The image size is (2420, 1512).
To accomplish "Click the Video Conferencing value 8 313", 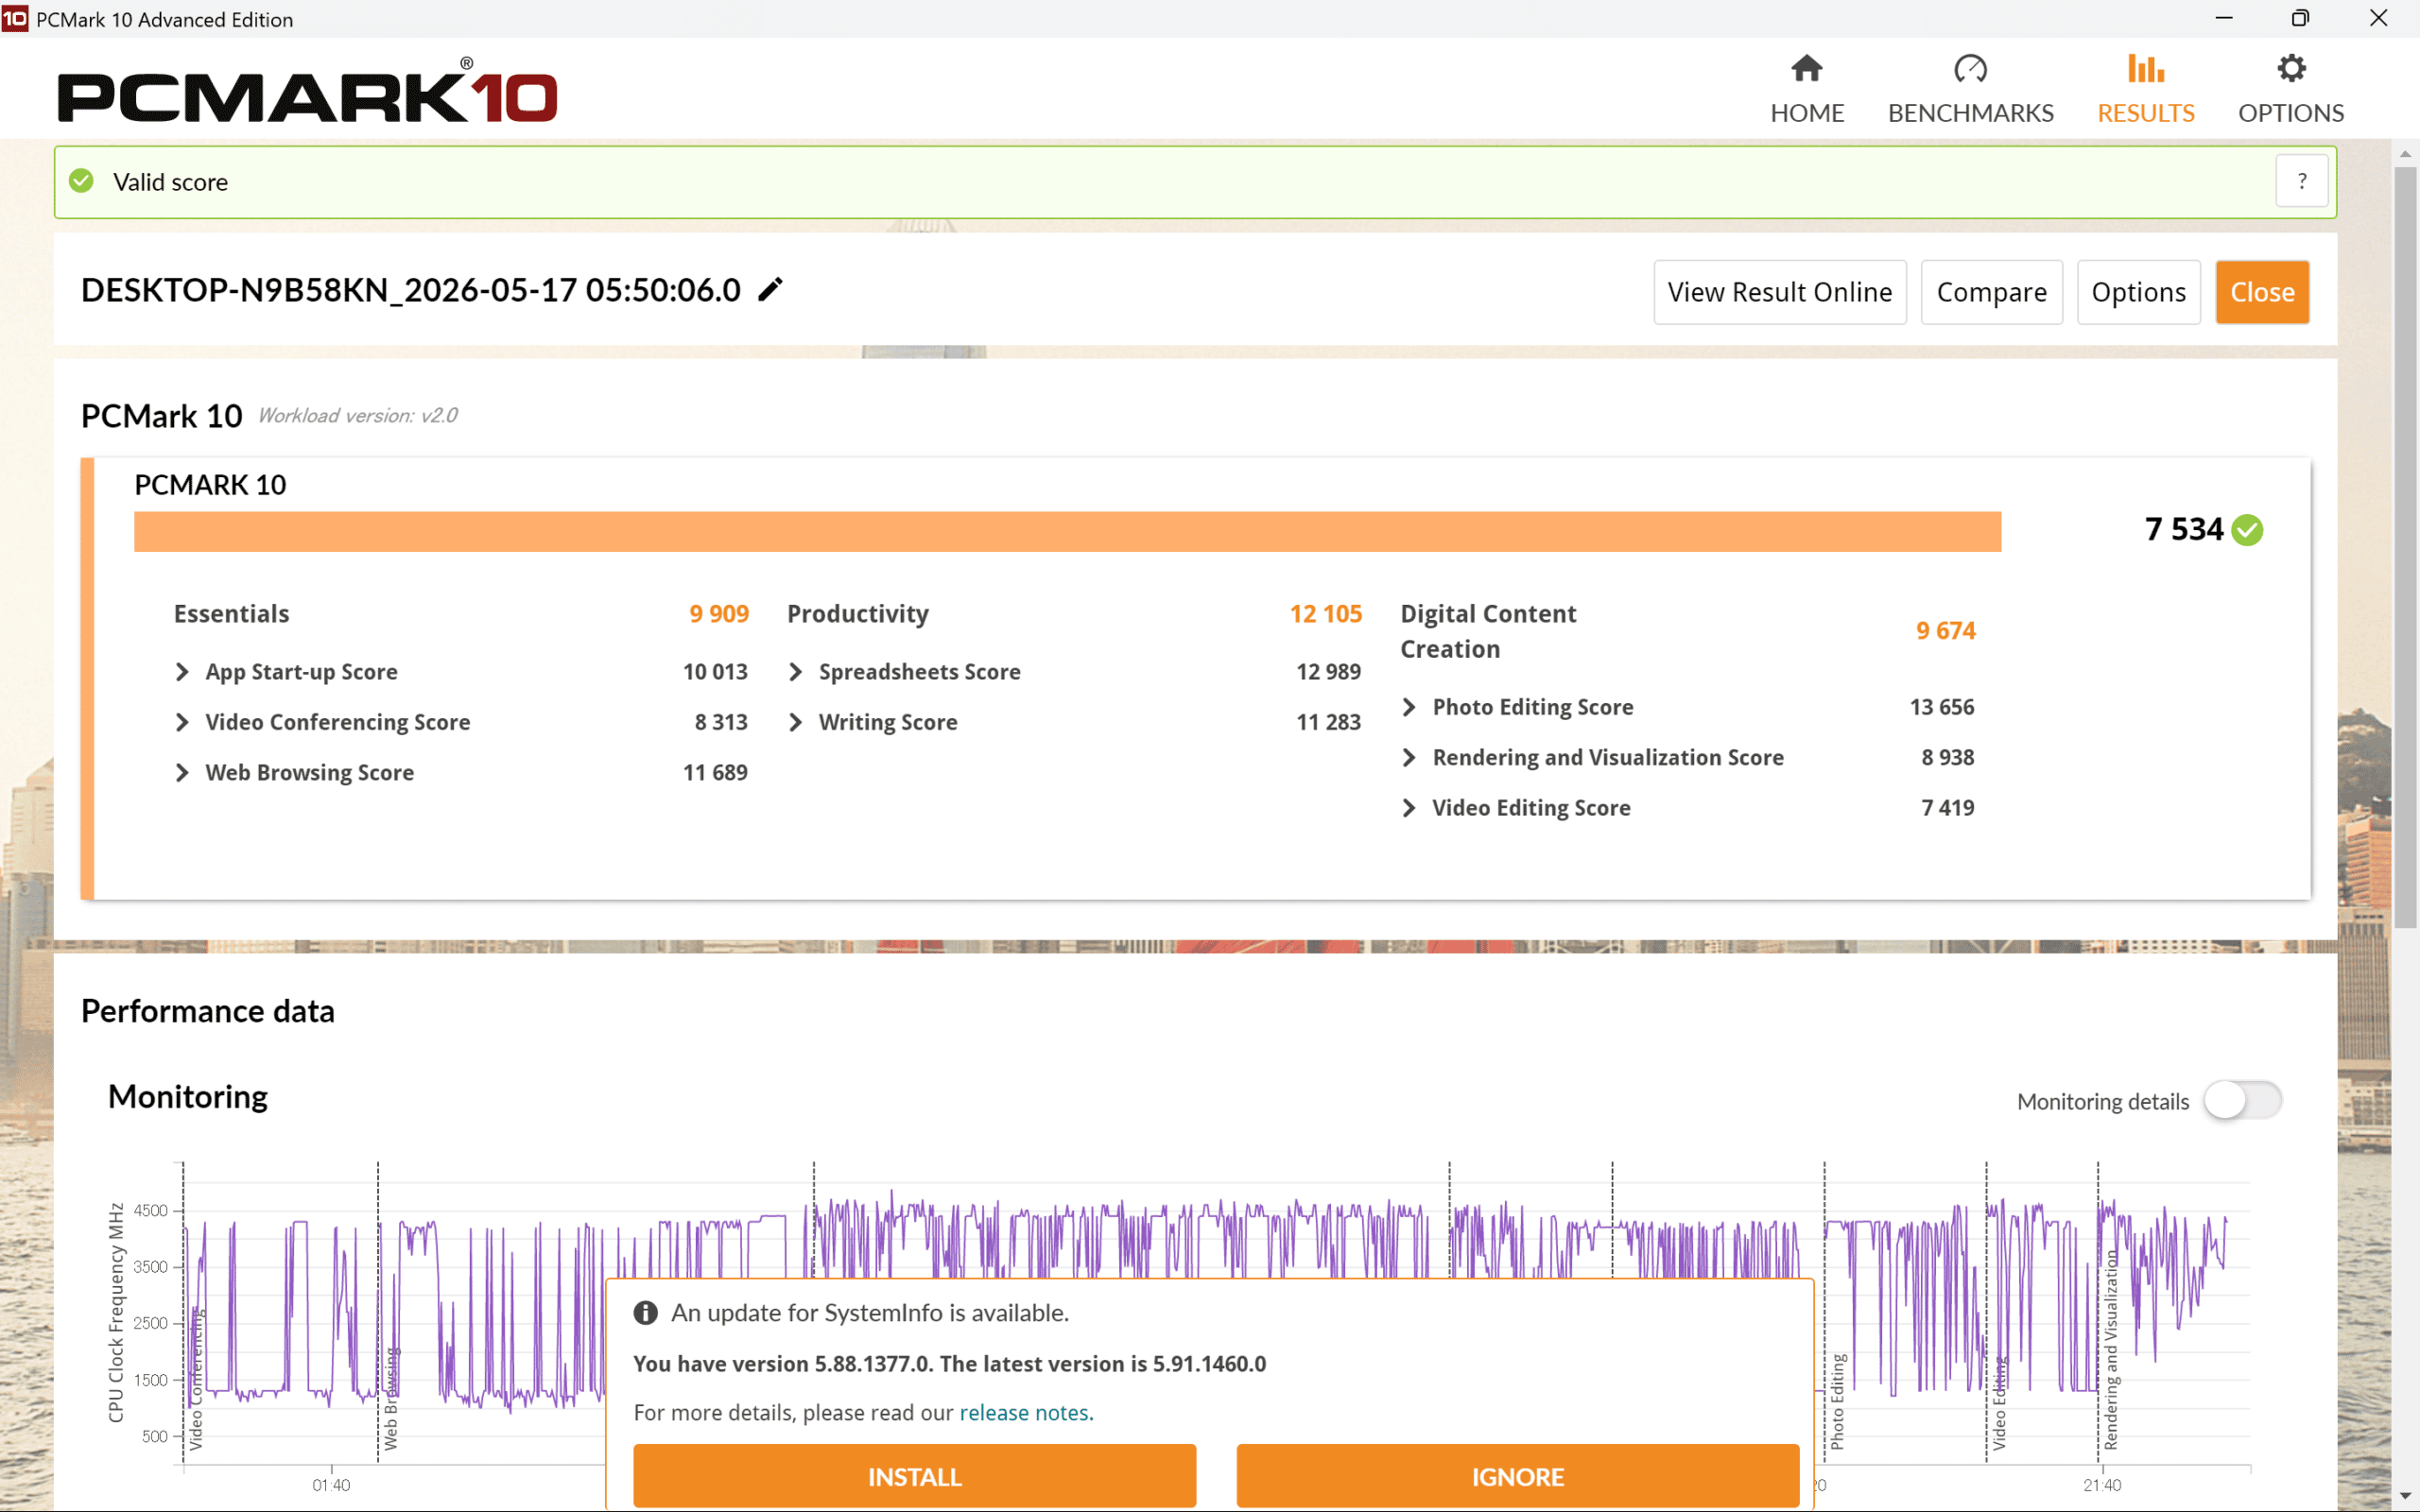I will point(721,722).
